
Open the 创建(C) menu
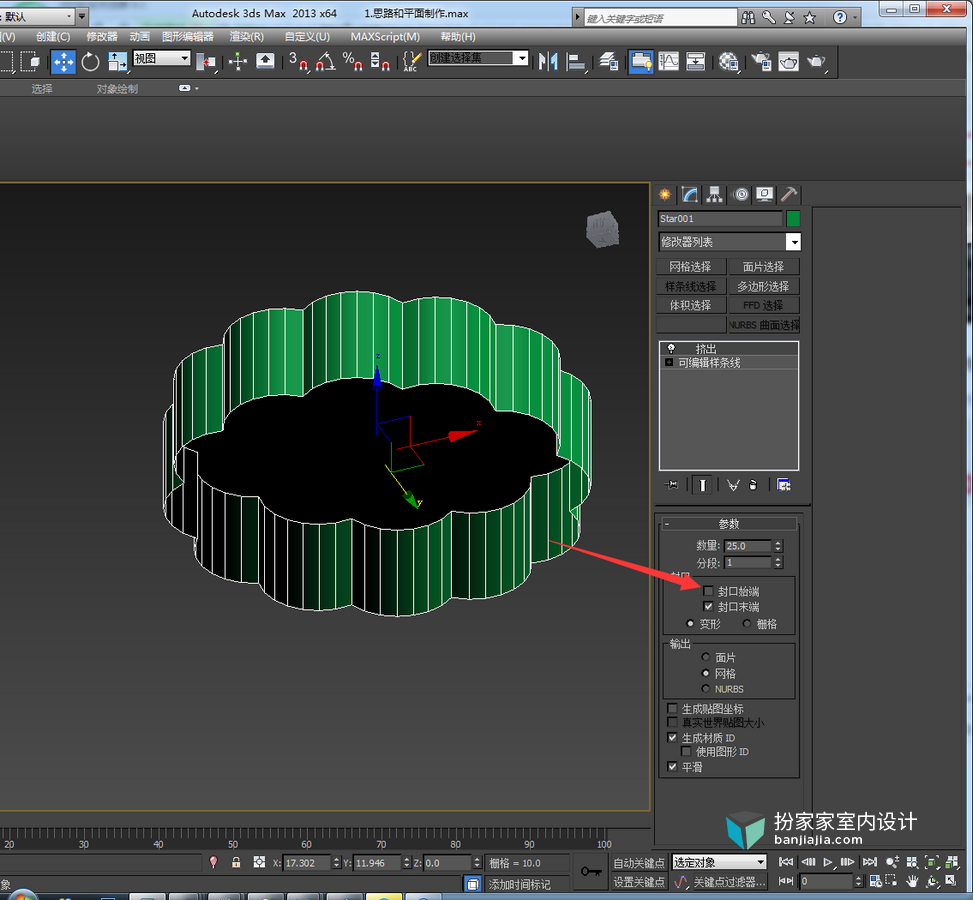click(x=53, y=37)
